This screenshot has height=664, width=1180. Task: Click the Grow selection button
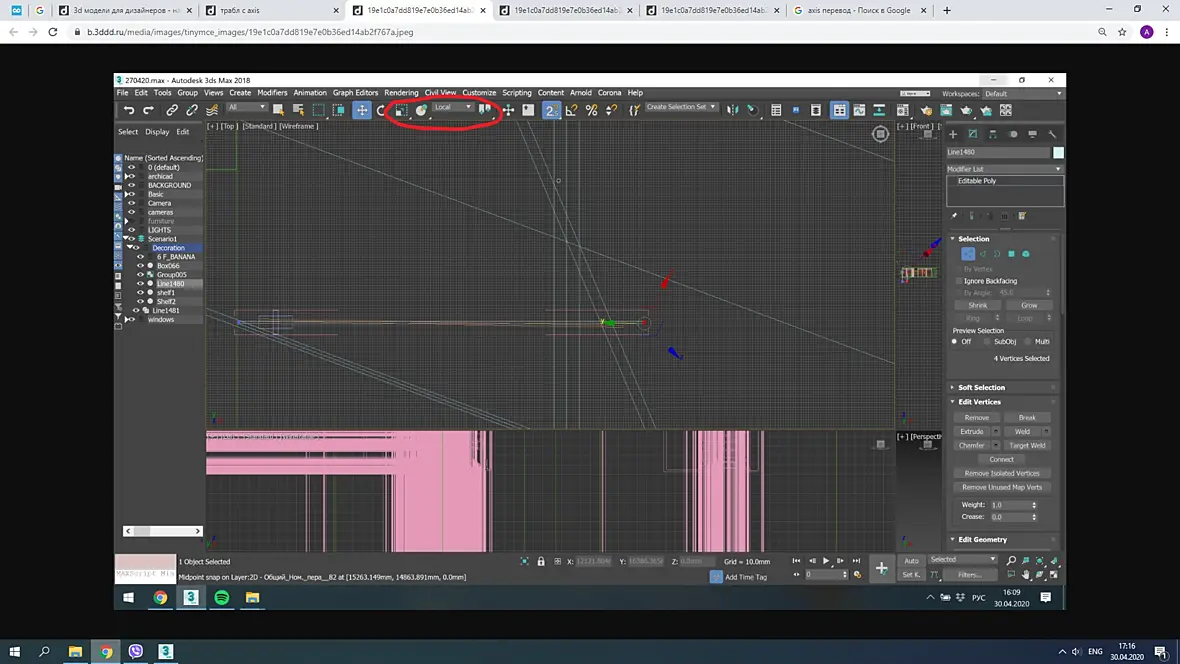click(1029, 306)
